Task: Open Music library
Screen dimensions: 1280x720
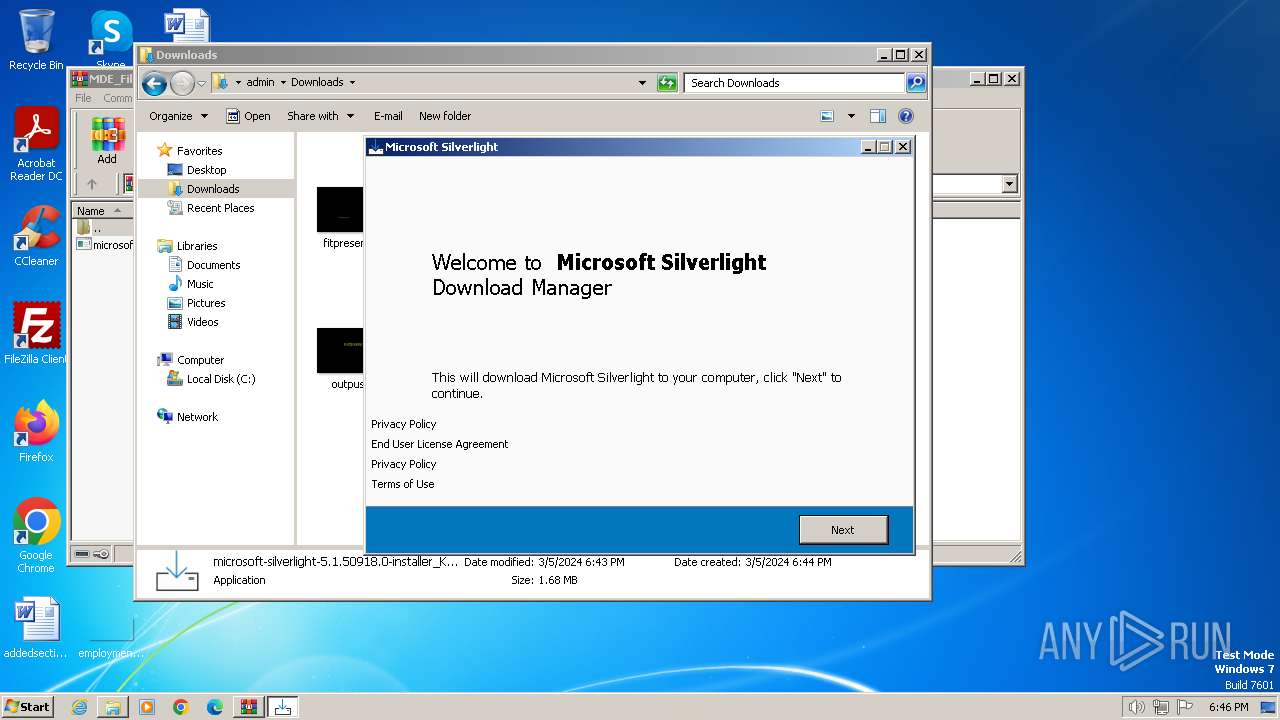Action: 200,284
